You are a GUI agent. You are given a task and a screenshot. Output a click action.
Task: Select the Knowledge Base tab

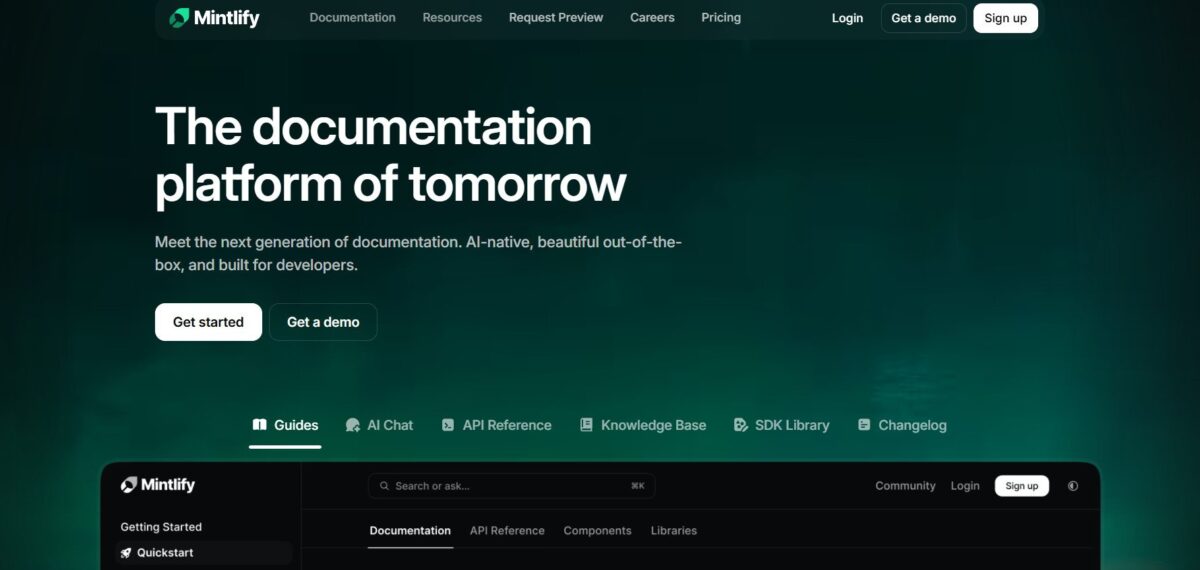point(643,425)
